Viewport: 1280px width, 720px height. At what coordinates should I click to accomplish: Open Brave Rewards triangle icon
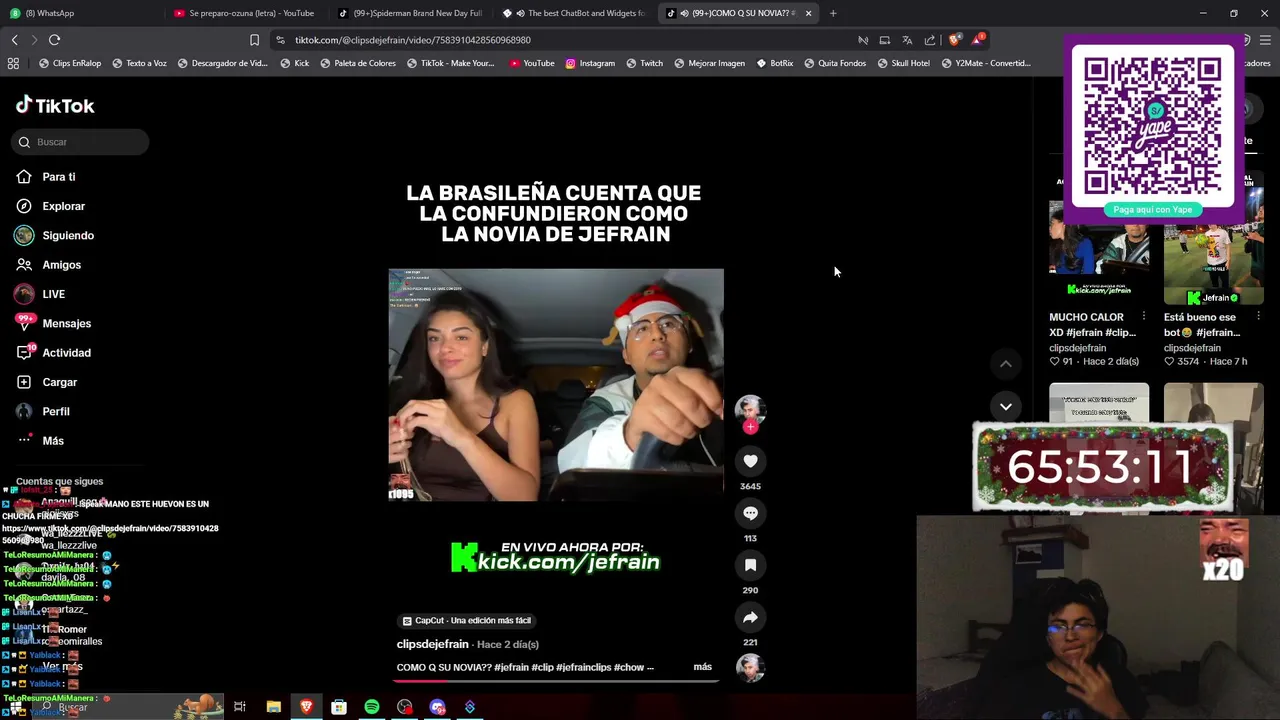tap(980, 40)
